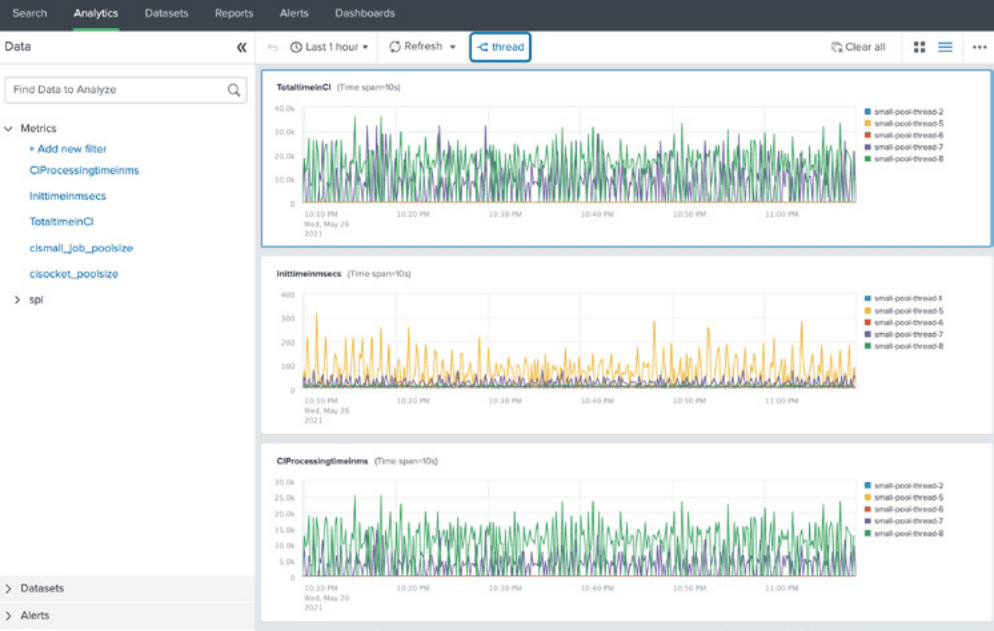Switch charts to grid view layout
The width and height of the screenshot is (994, 631).
click(x=919, y=46)
